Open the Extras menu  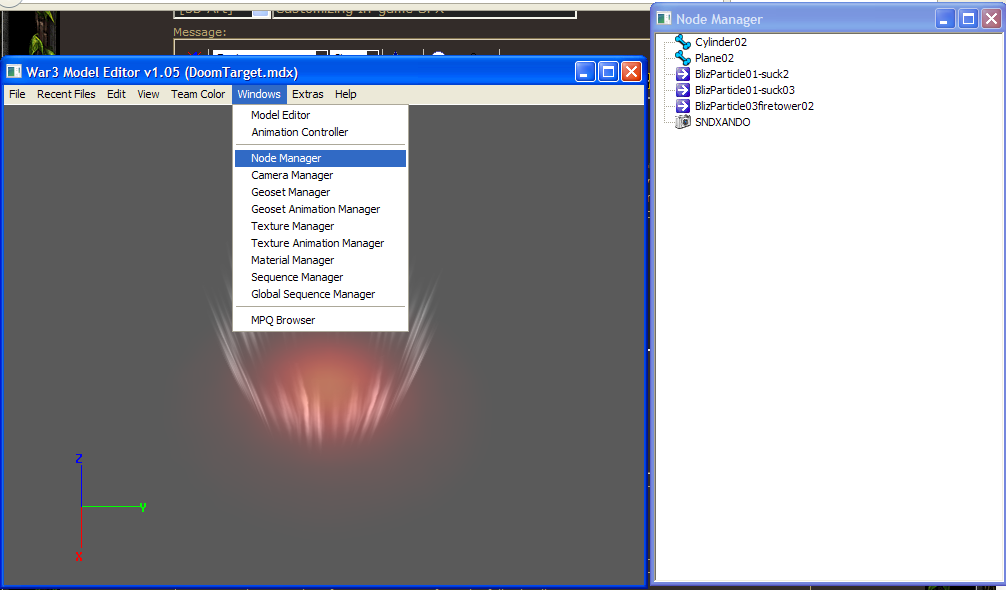point(307,94)
